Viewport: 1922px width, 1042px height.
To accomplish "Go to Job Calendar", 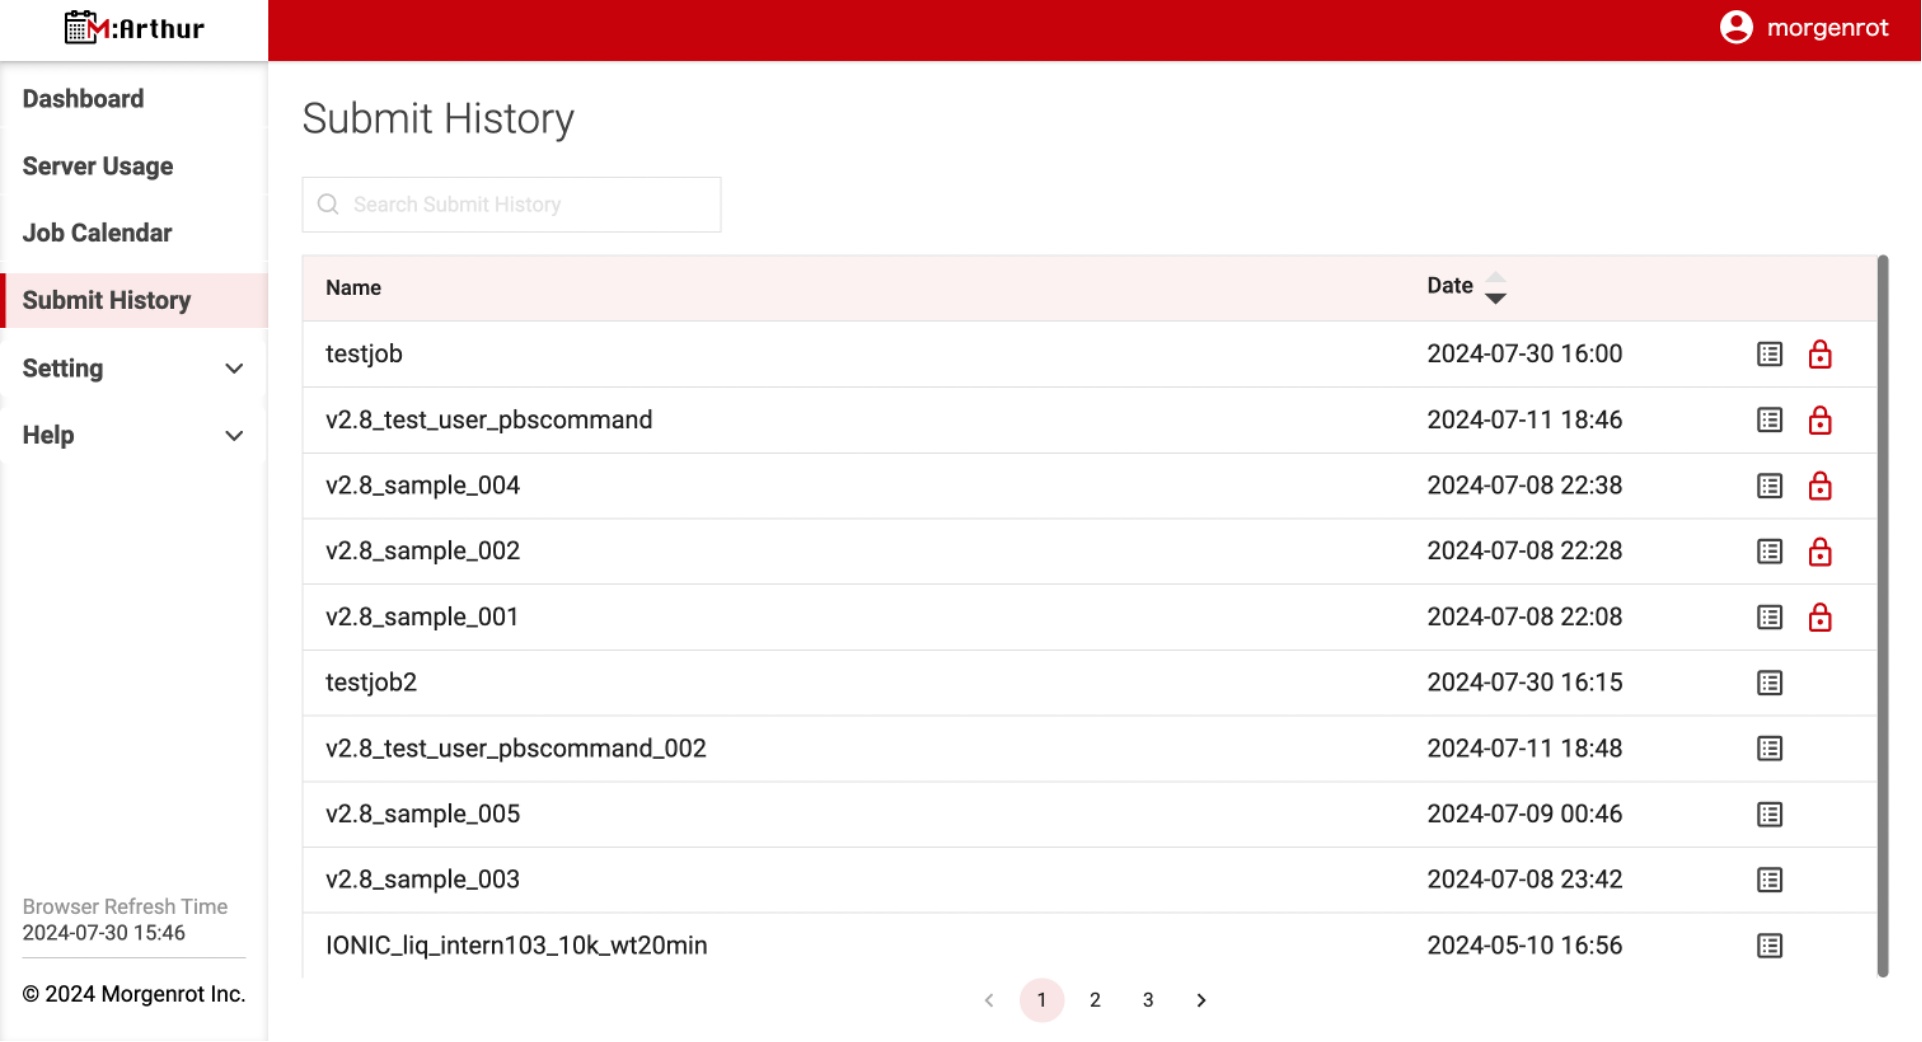I will click(x=97, y=233).
